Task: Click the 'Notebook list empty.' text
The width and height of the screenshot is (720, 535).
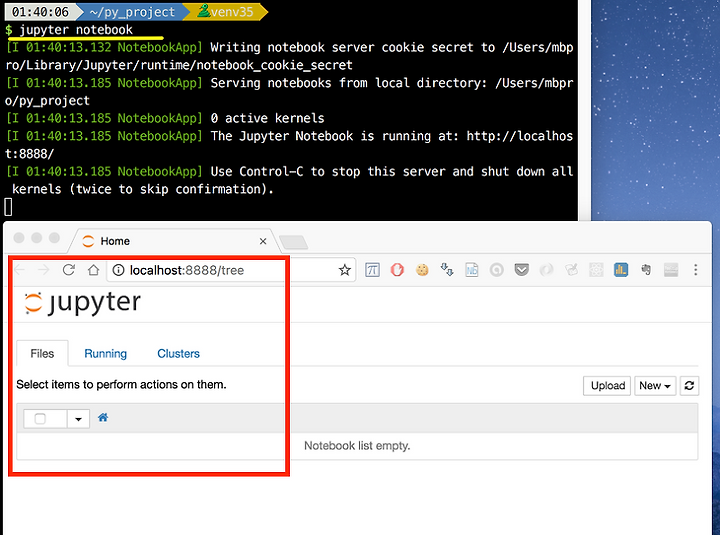Action: coord(357,446)
